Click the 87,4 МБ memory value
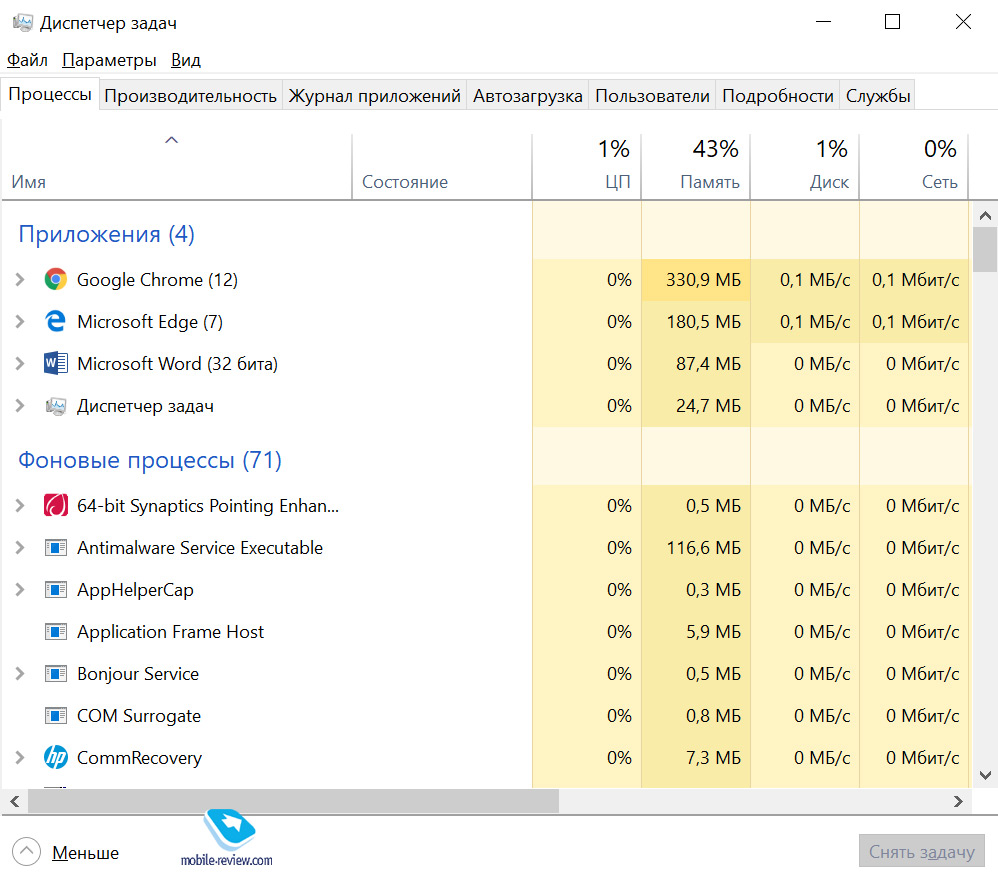The image size is (998, 888). click(708, 363)
